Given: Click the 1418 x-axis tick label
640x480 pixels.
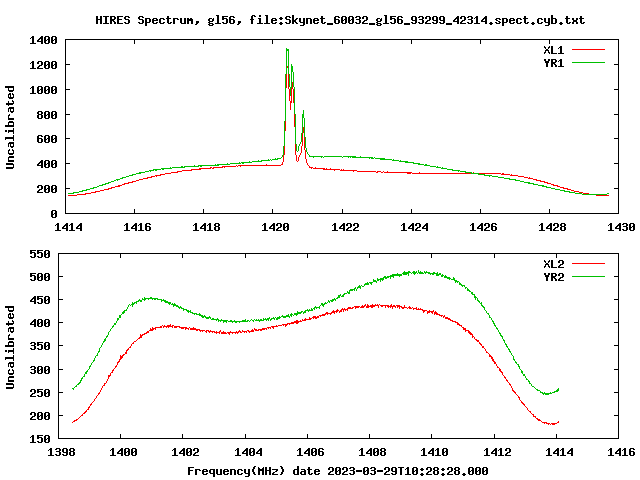Looking at the screenshot, I should tap(206, 227).
